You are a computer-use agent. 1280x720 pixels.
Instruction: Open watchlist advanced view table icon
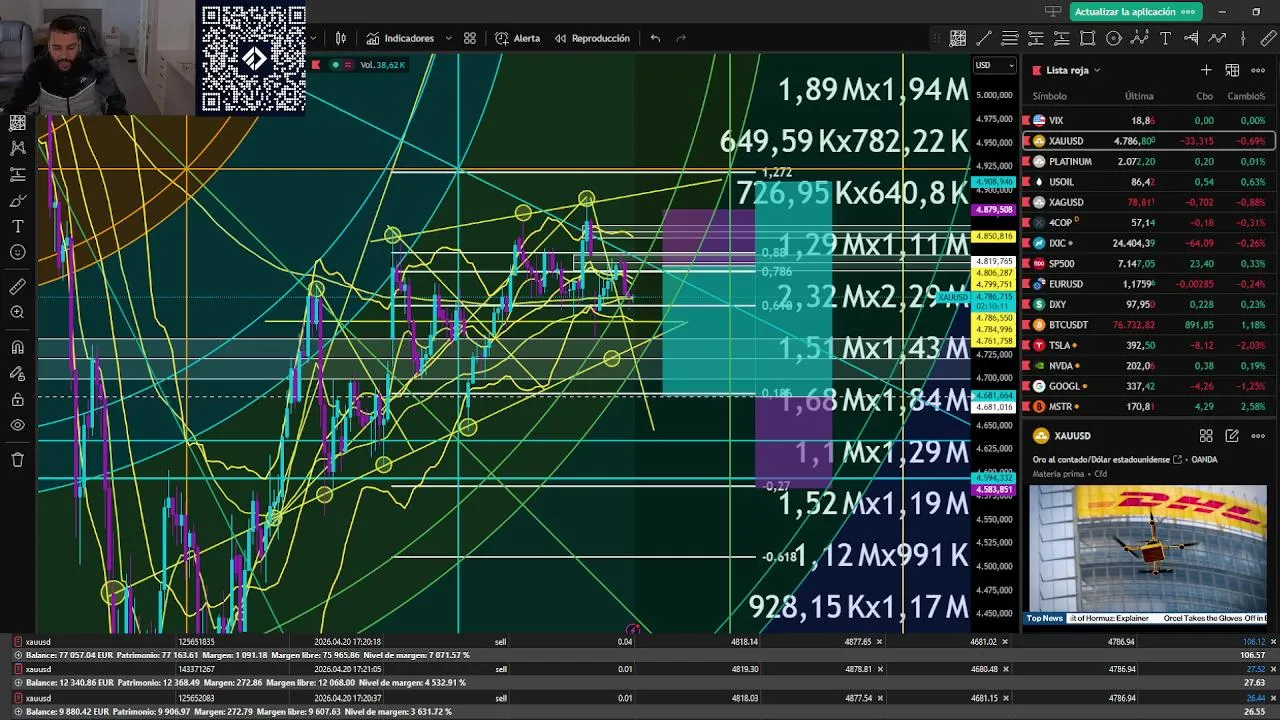1232,70
